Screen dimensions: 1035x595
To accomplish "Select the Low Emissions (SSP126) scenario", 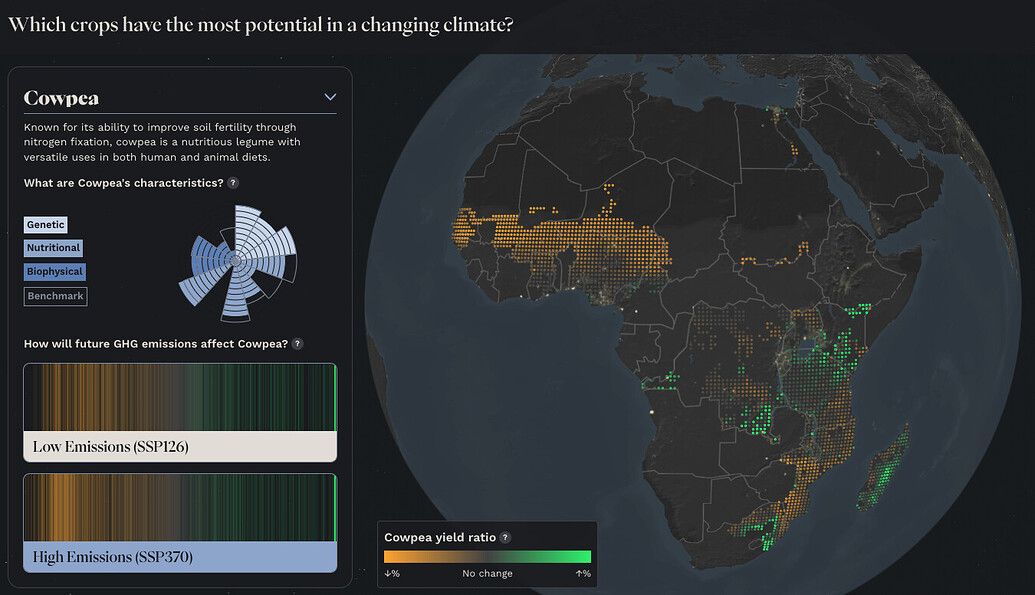I will point(180,446).
